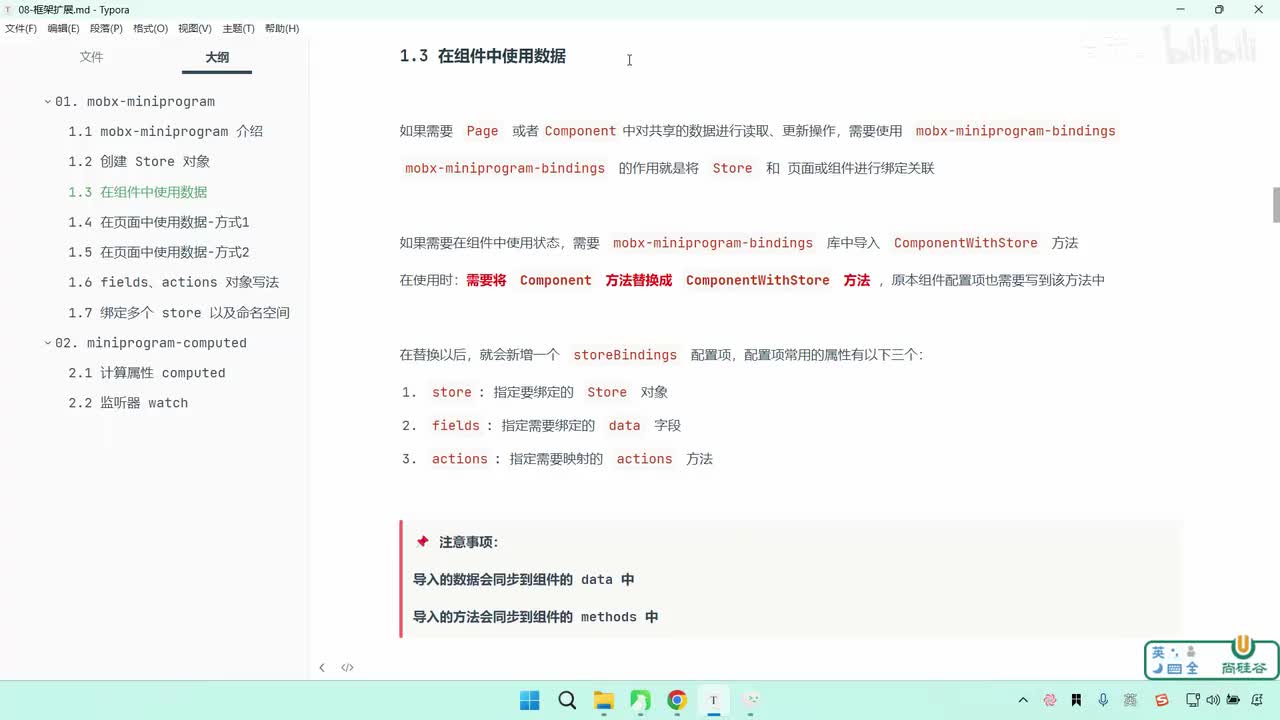Go to 1.1 mobx-miniprogram 介绍 outline item
The image size is (1280, 720).
[165, 132]
